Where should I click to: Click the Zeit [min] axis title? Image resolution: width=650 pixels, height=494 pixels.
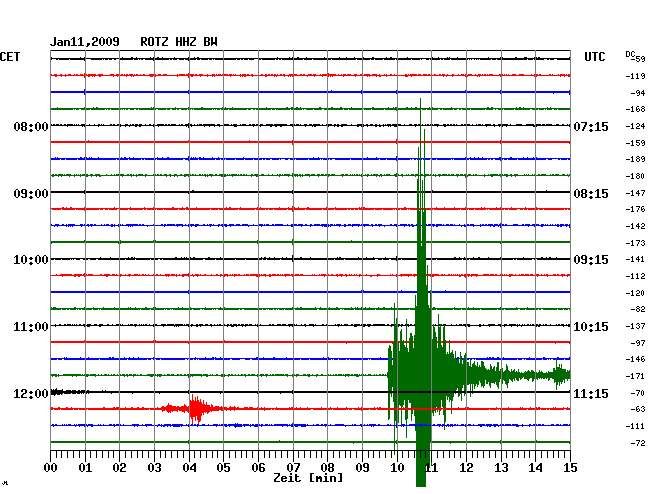[x=308, y=478]
